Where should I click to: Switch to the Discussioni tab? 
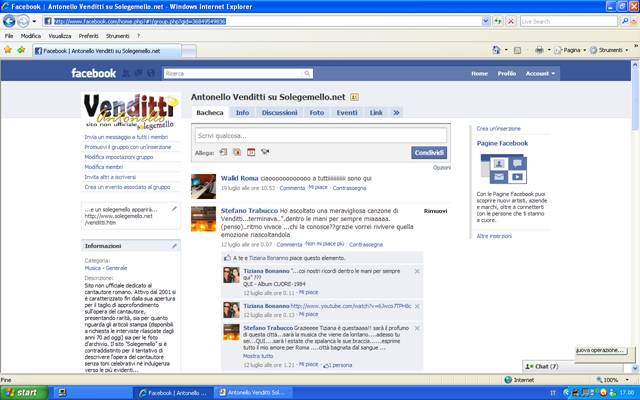280,113
